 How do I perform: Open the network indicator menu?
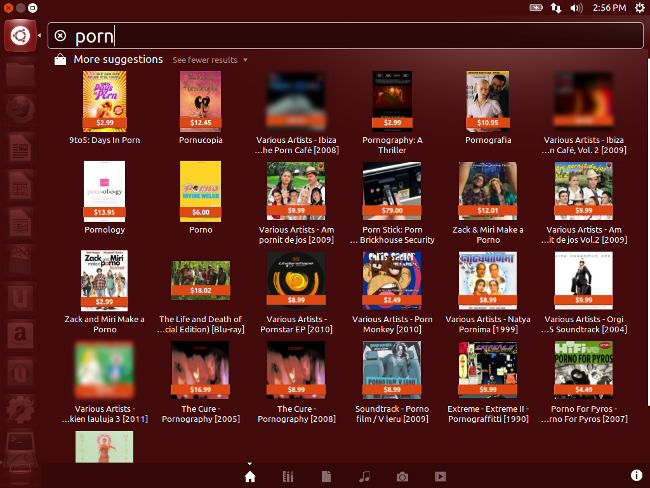point(556,7)
